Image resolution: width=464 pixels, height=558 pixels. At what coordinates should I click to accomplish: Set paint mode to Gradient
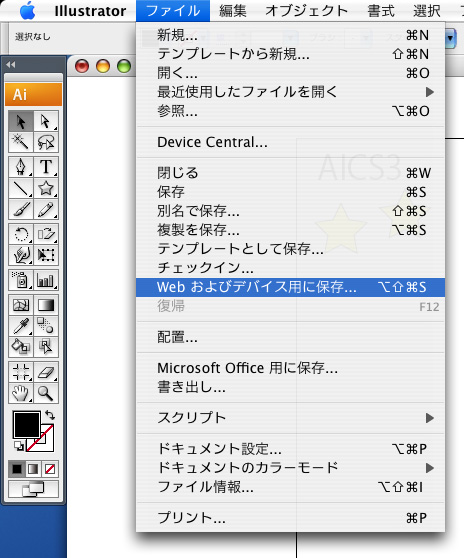click(x=33, y=469)
